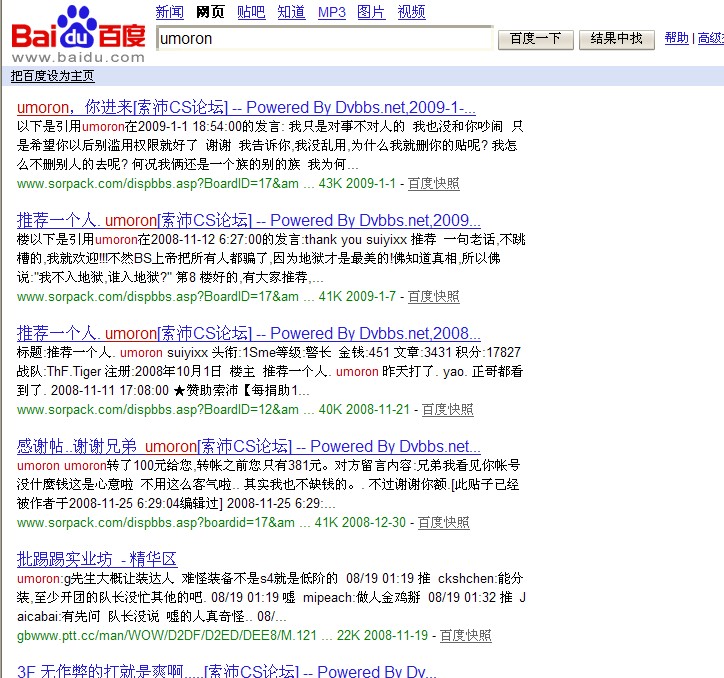Click the search box containing umoron
Screen dimensions: 724x678
(x=325, y=39)
